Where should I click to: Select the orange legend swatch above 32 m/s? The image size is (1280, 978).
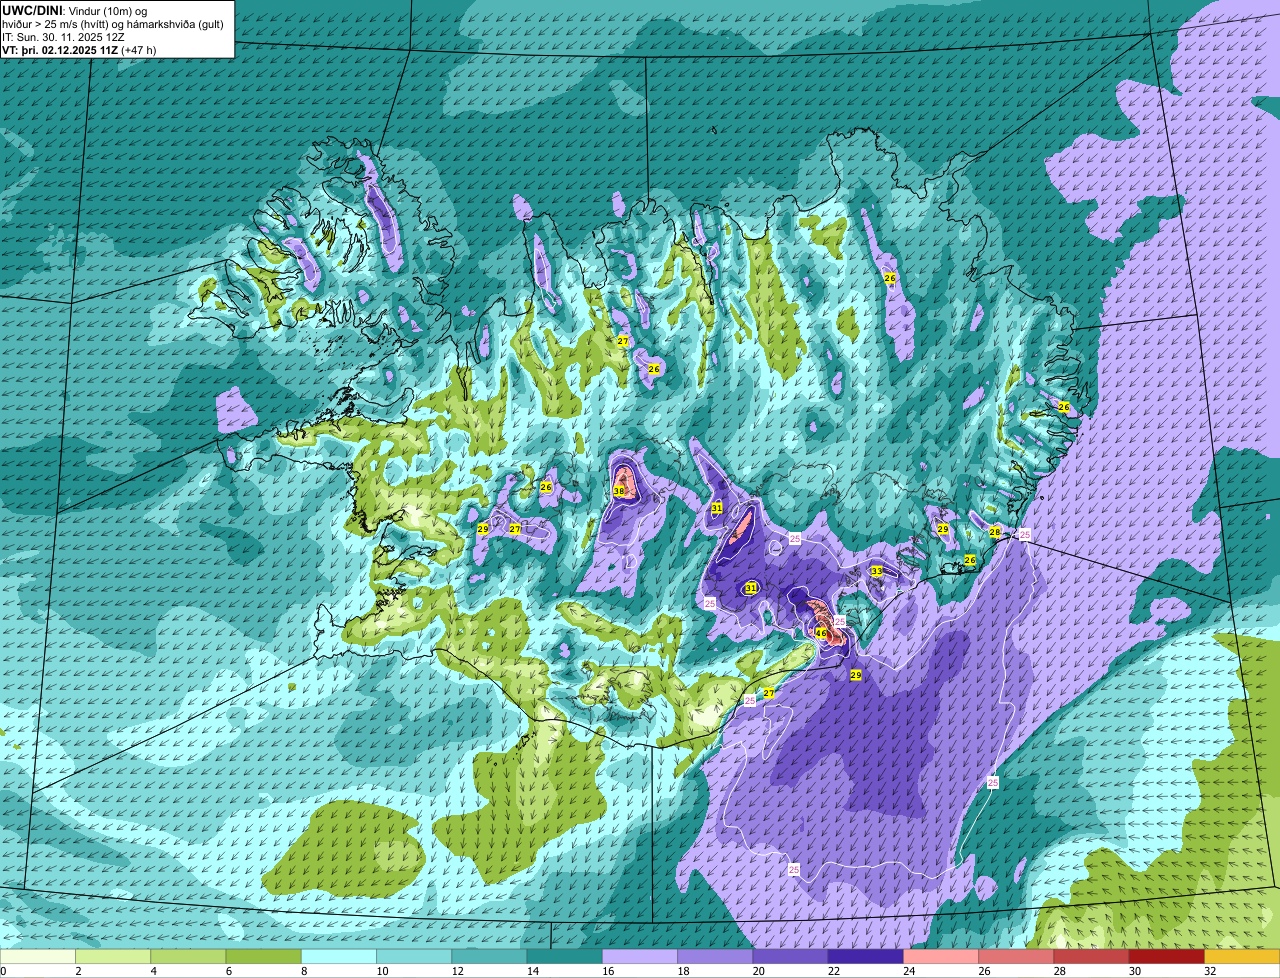tap(1242, 956)
